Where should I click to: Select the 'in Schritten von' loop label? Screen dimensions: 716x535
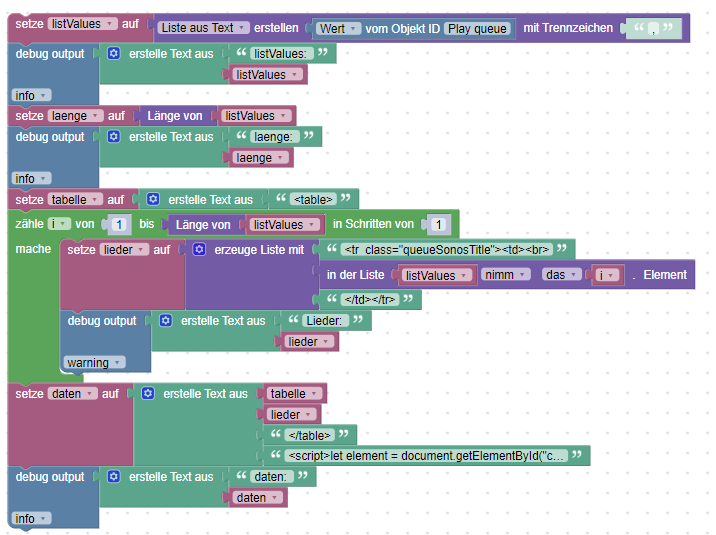(373, 224)
